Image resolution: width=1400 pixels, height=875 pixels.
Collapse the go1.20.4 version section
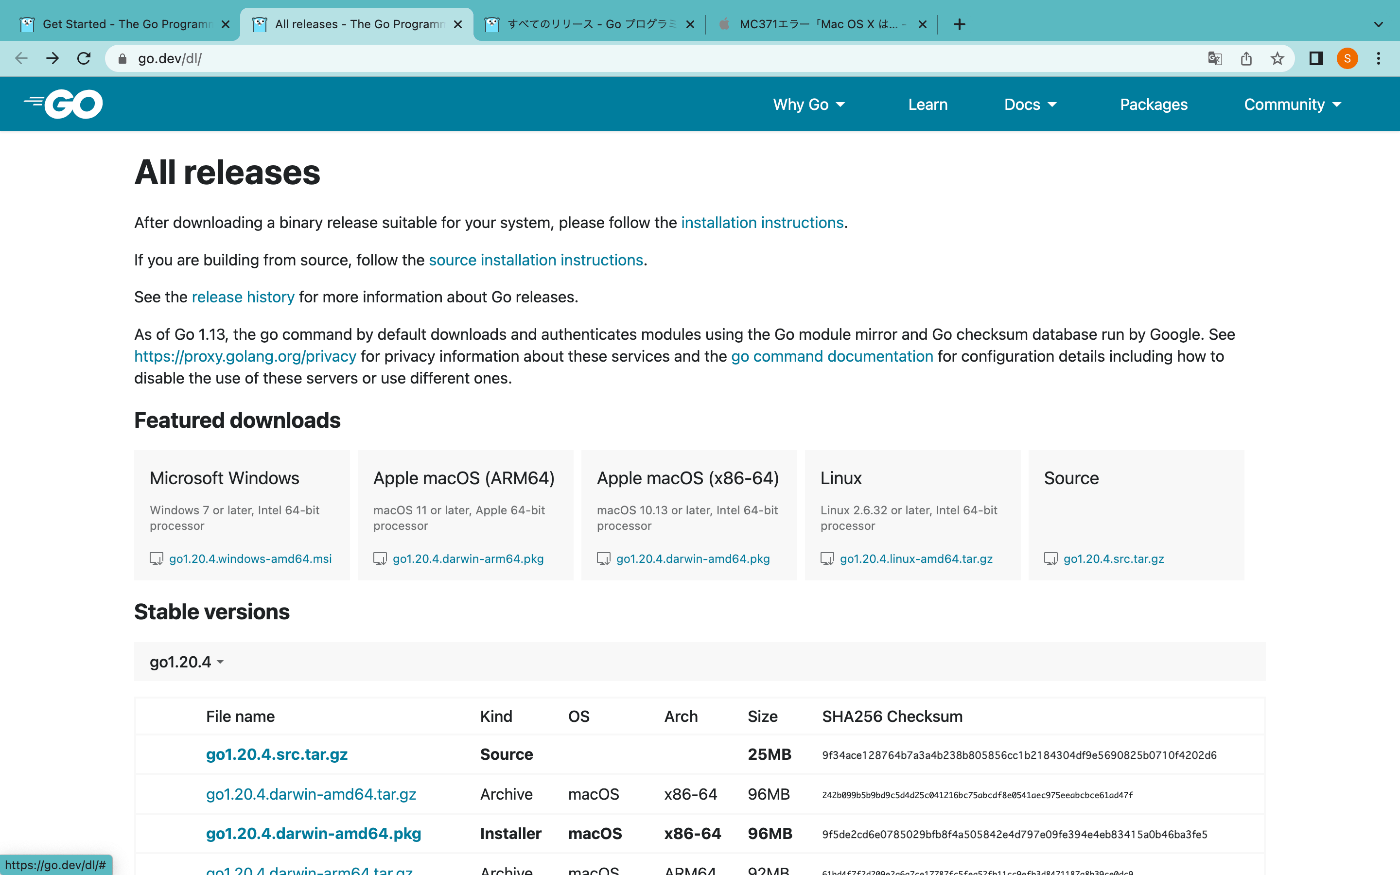pos(187,662)
